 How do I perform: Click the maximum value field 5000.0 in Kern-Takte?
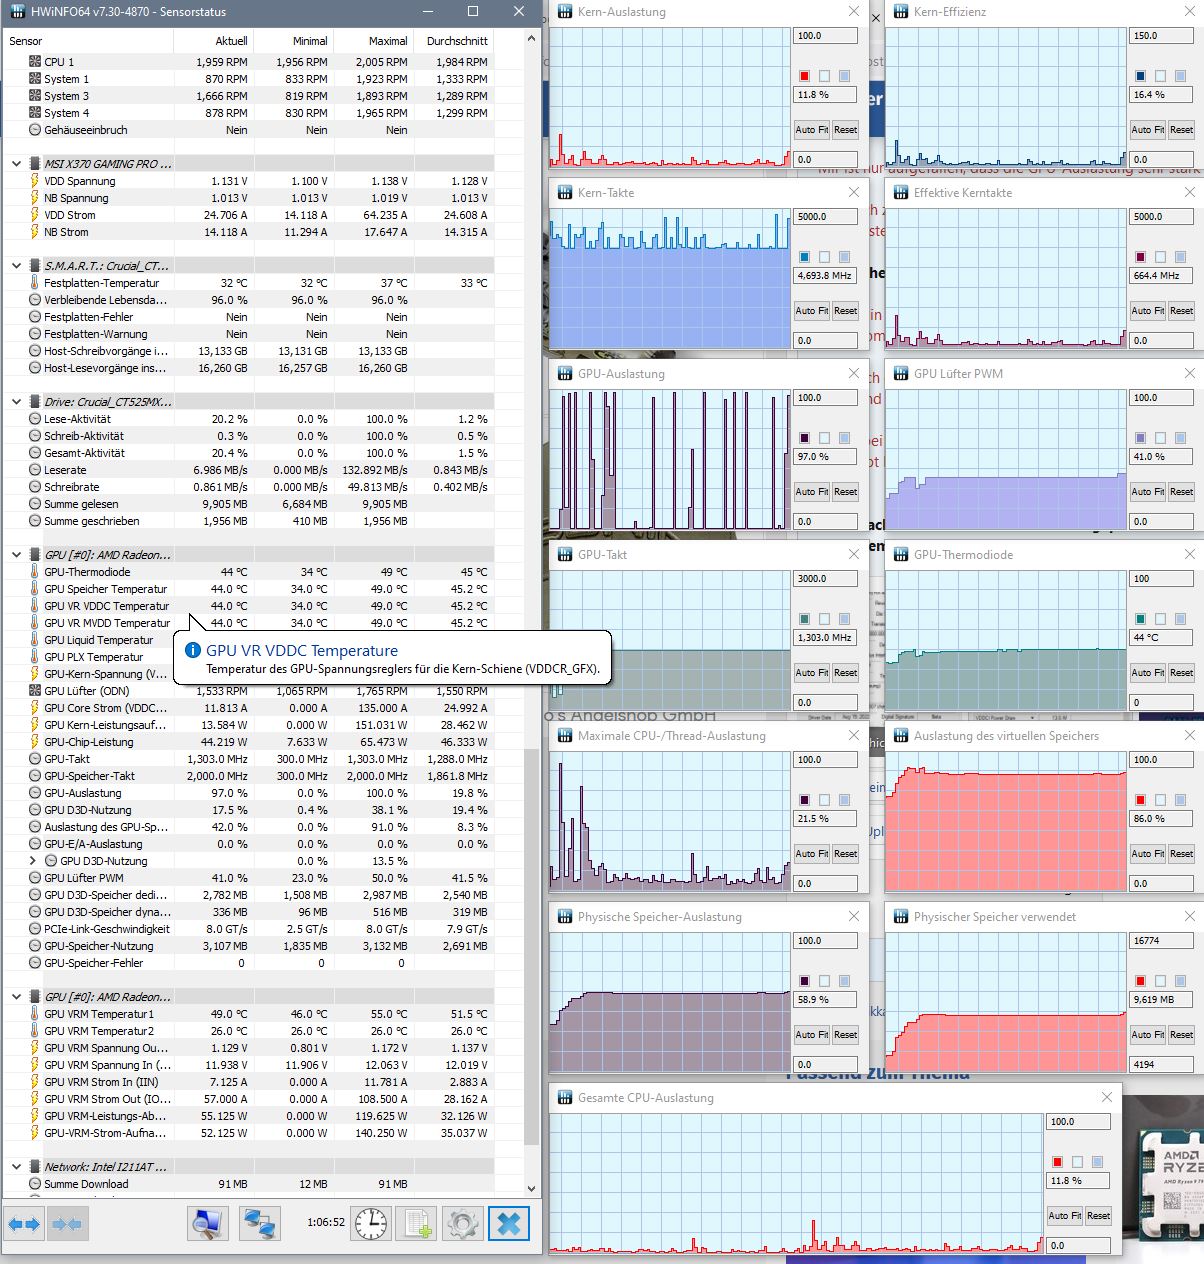click(826, 217)
